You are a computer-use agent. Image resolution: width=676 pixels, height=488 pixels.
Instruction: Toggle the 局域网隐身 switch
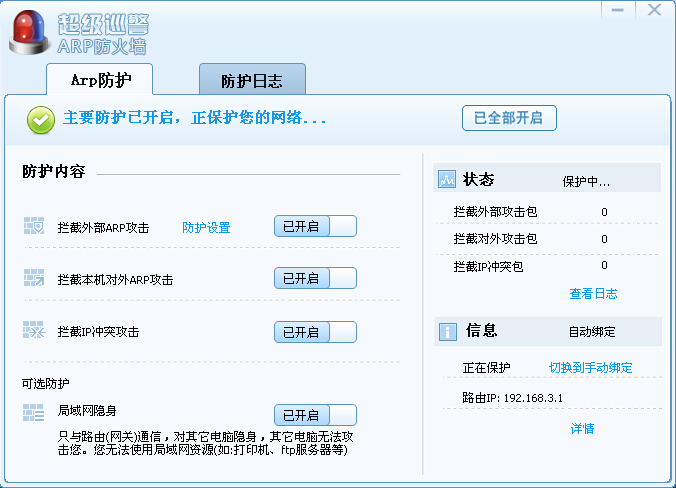pyautogui.click(x=315, y=415)
